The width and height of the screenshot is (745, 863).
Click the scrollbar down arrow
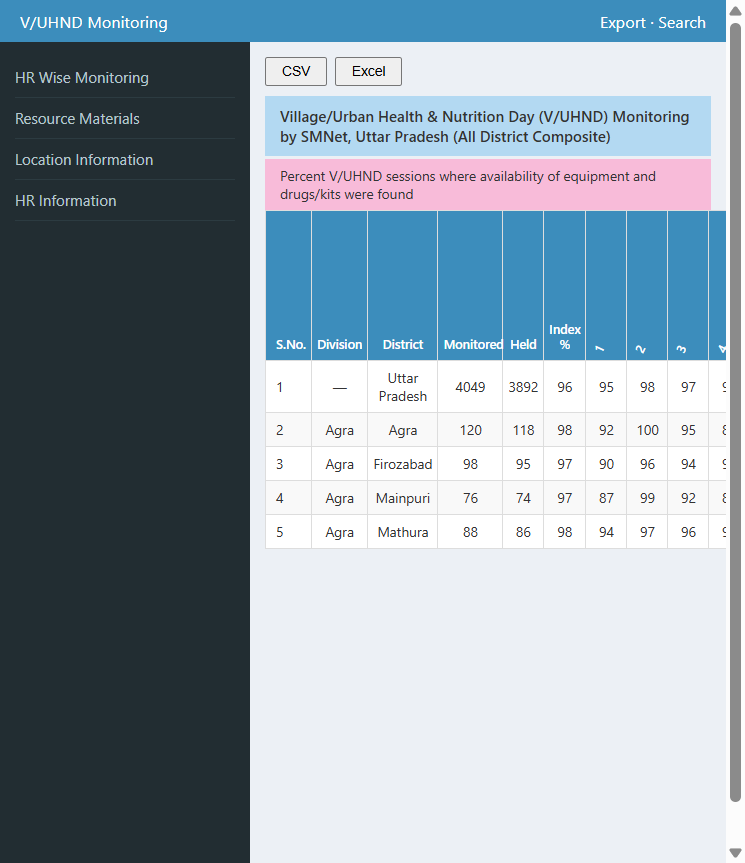pyautogui.click(x=735, y=853)
